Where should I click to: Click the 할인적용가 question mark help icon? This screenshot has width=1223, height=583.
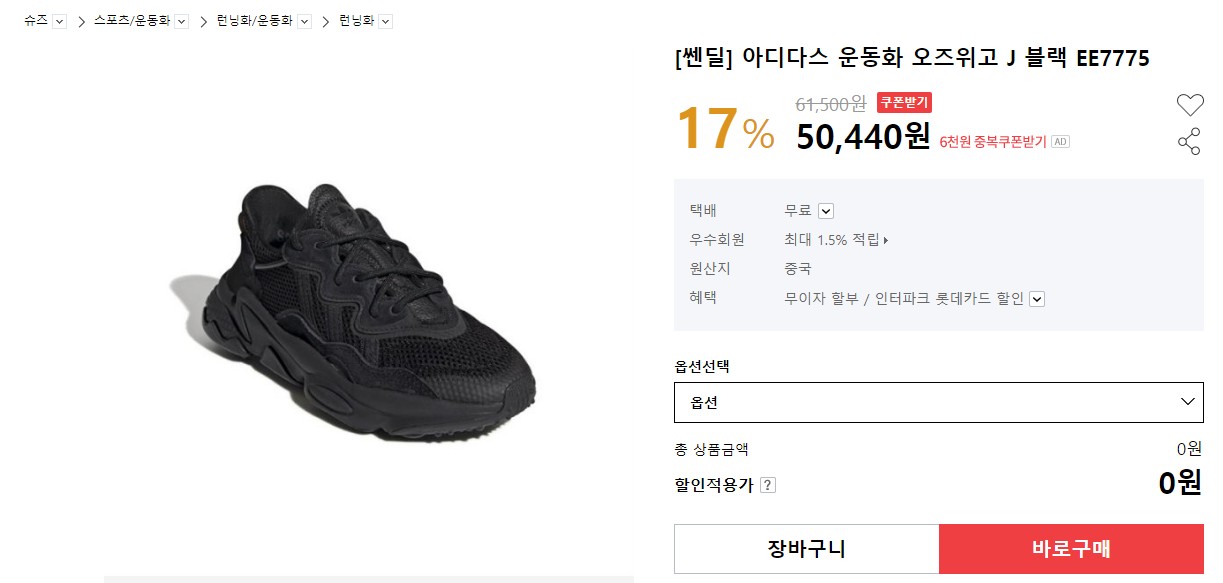click(x=767, y=485)
